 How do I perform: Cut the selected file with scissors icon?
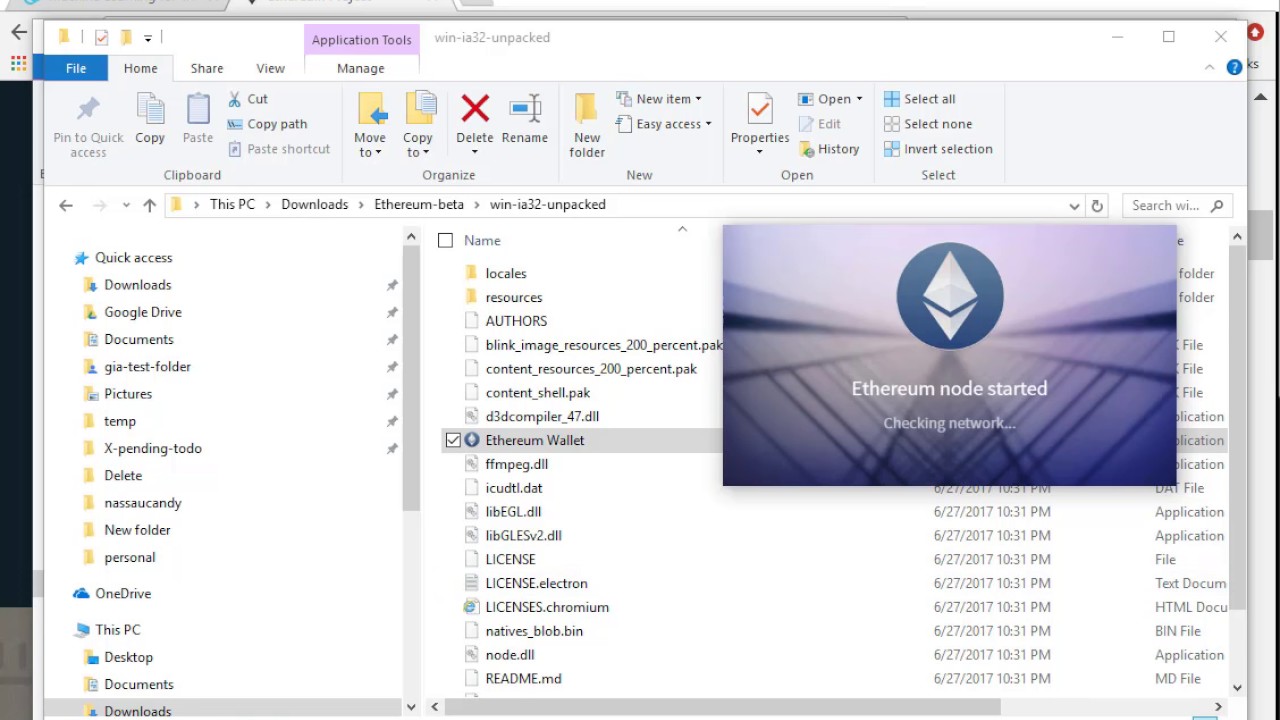pyautogui.click(x=235, y=98)
